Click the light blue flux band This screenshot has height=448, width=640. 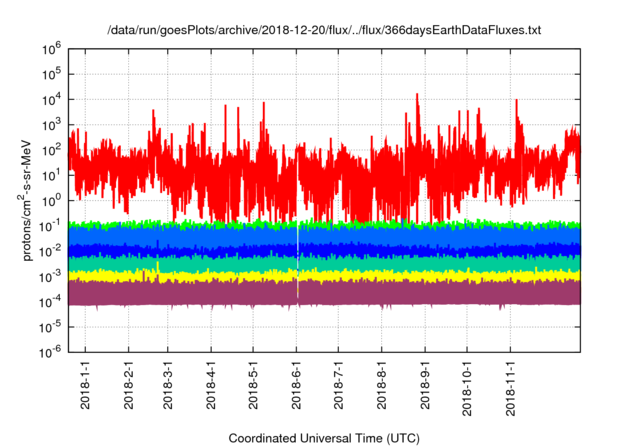click(x=324, y=236)
